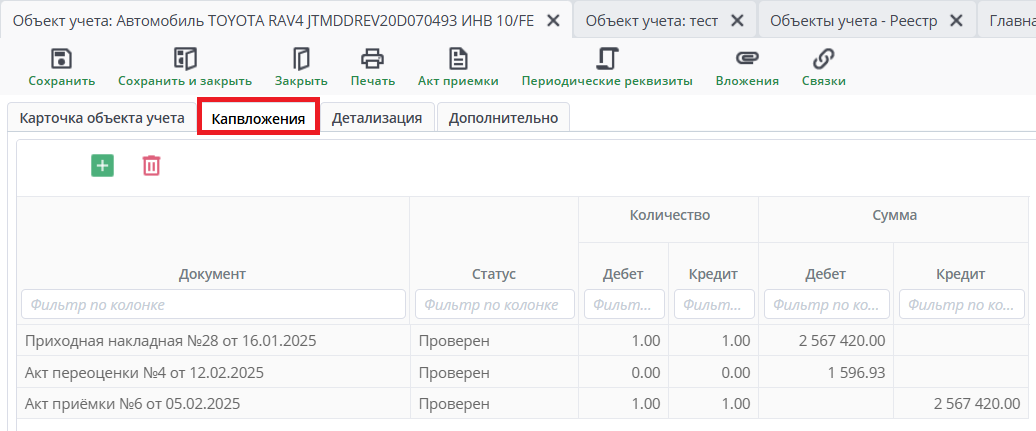Screen dimensions: 1036x431
Task: Delete row using red trash icon
Action: pyautogui.click(x=151, y=166)
